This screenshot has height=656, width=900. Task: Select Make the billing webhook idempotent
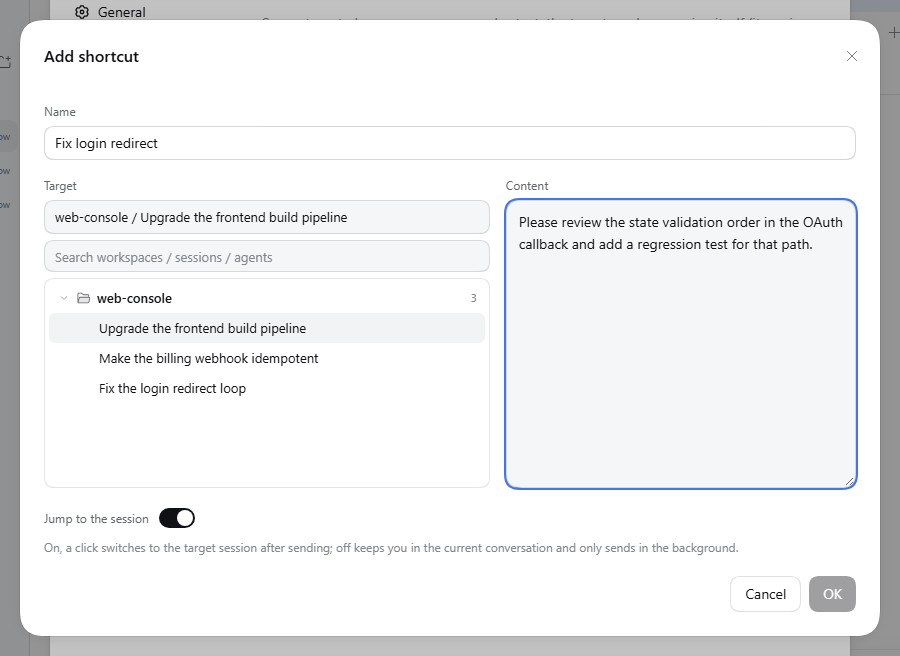click(x=266, y=358)
